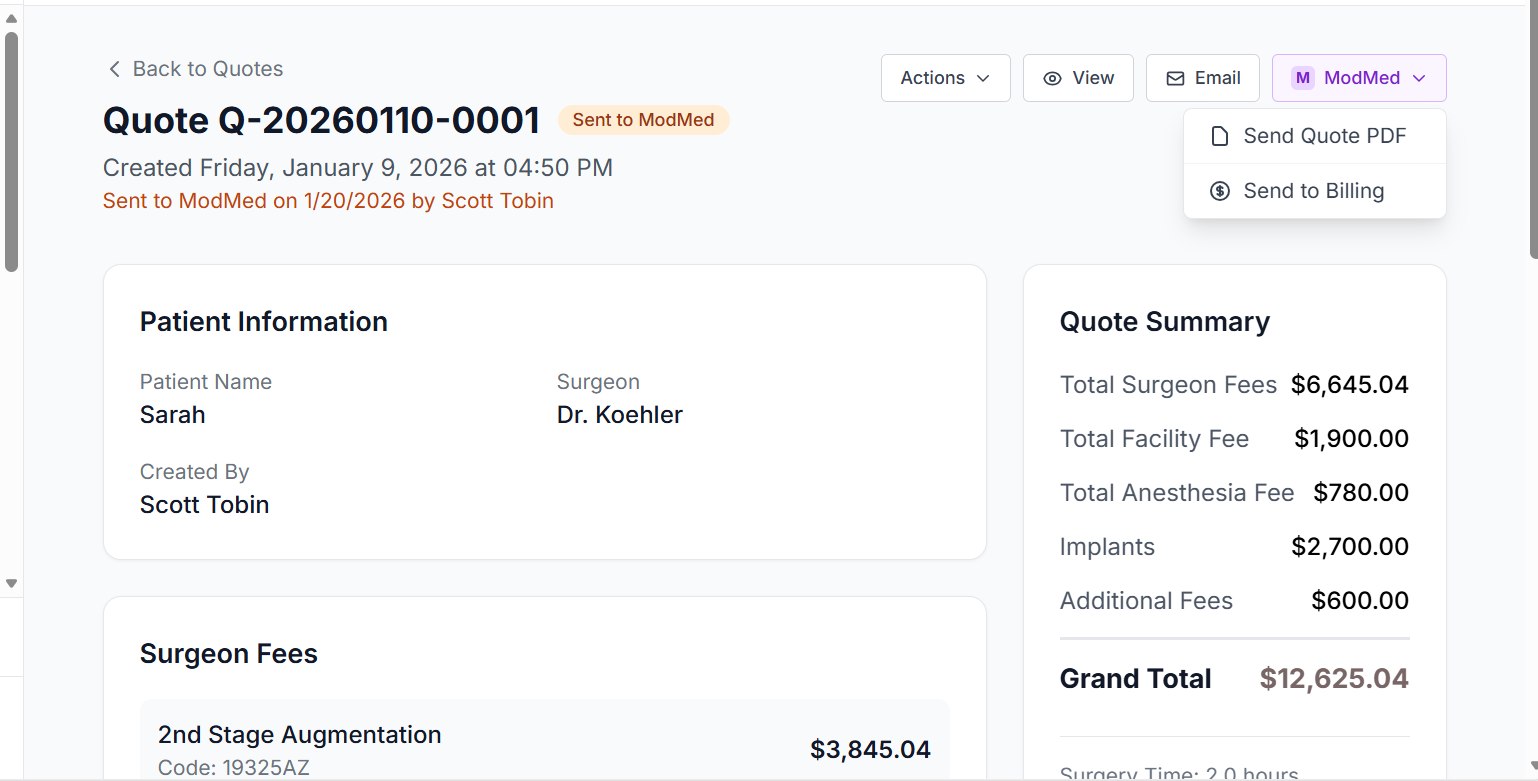Click surgeon name Dr. Koehler
The image size is (1538, 781).
(x=620, y=415)
